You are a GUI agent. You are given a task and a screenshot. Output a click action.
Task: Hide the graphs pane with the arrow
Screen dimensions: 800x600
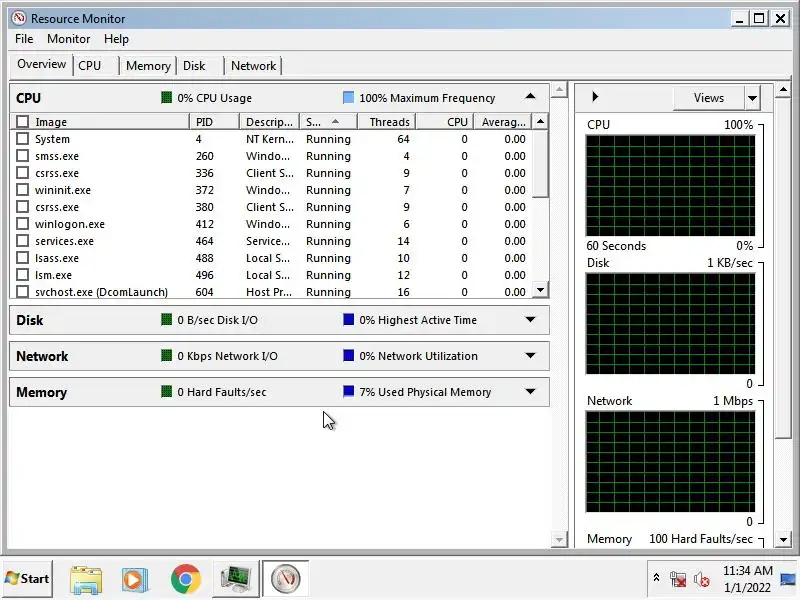(x=595, y=96)
